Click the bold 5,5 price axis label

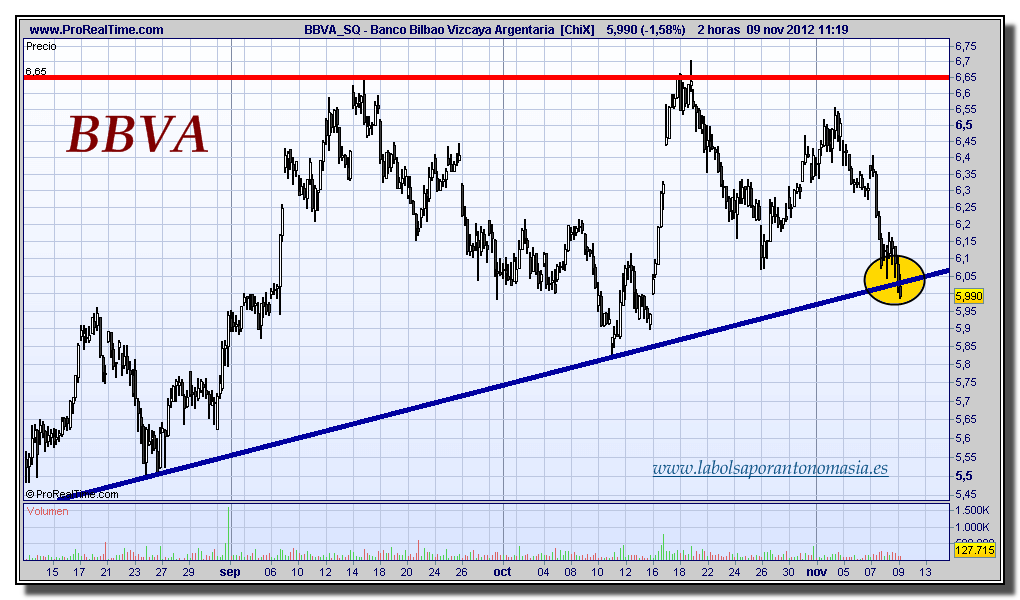click(964, 476)
